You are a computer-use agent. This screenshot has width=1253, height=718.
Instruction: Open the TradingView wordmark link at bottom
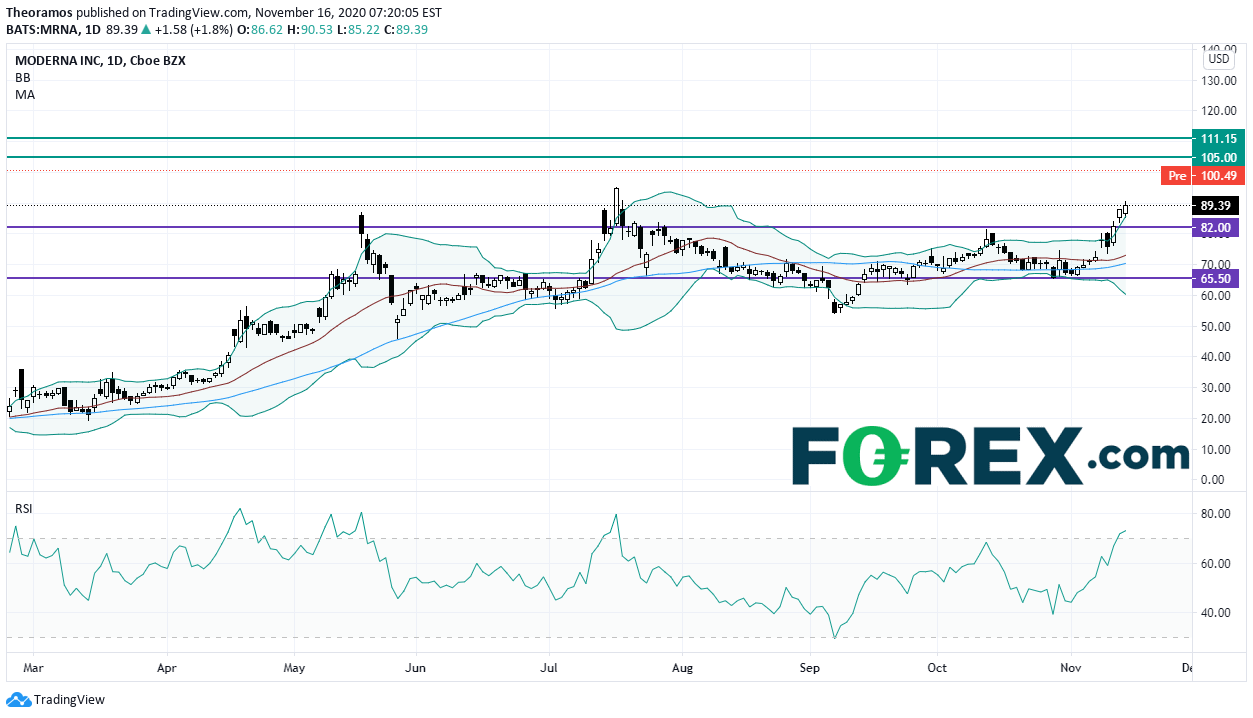[x=69, y=700]
